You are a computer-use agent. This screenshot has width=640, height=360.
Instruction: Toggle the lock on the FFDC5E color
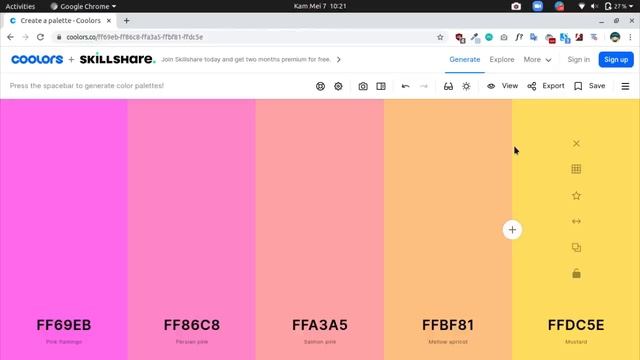pos(576,273)
